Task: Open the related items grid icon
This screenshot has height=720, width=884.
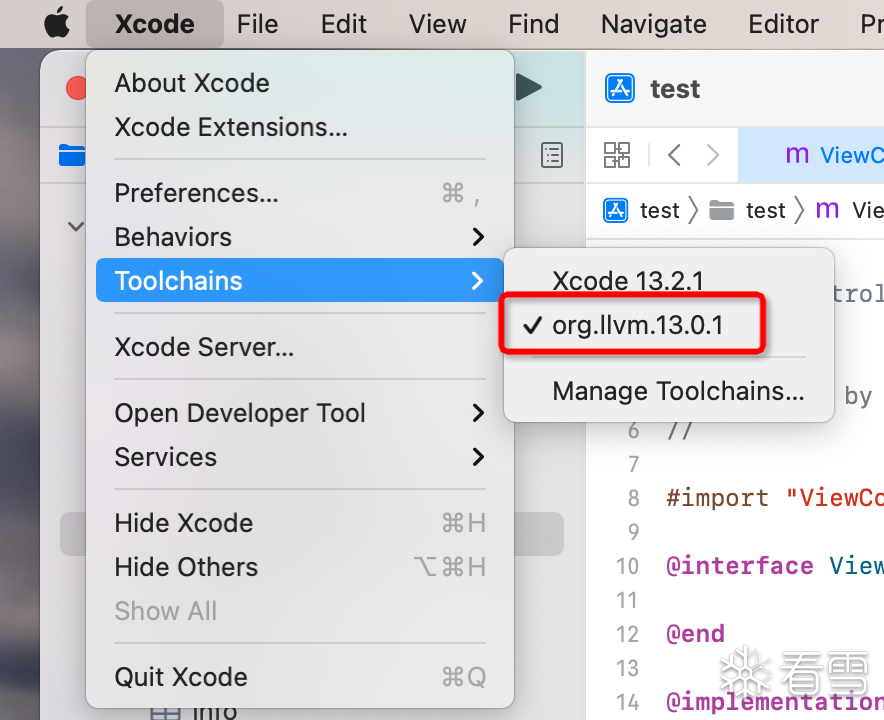Action: [x=617, y=155]
